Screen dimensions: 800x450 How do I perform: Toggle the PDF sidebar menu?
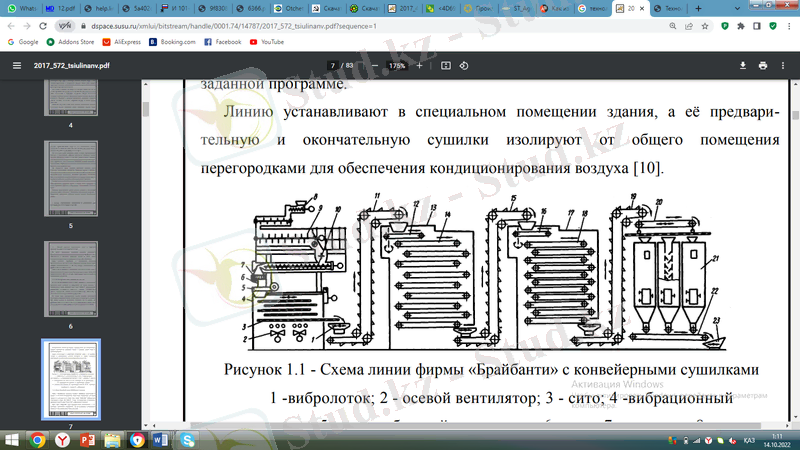click(x=15, y=65)
